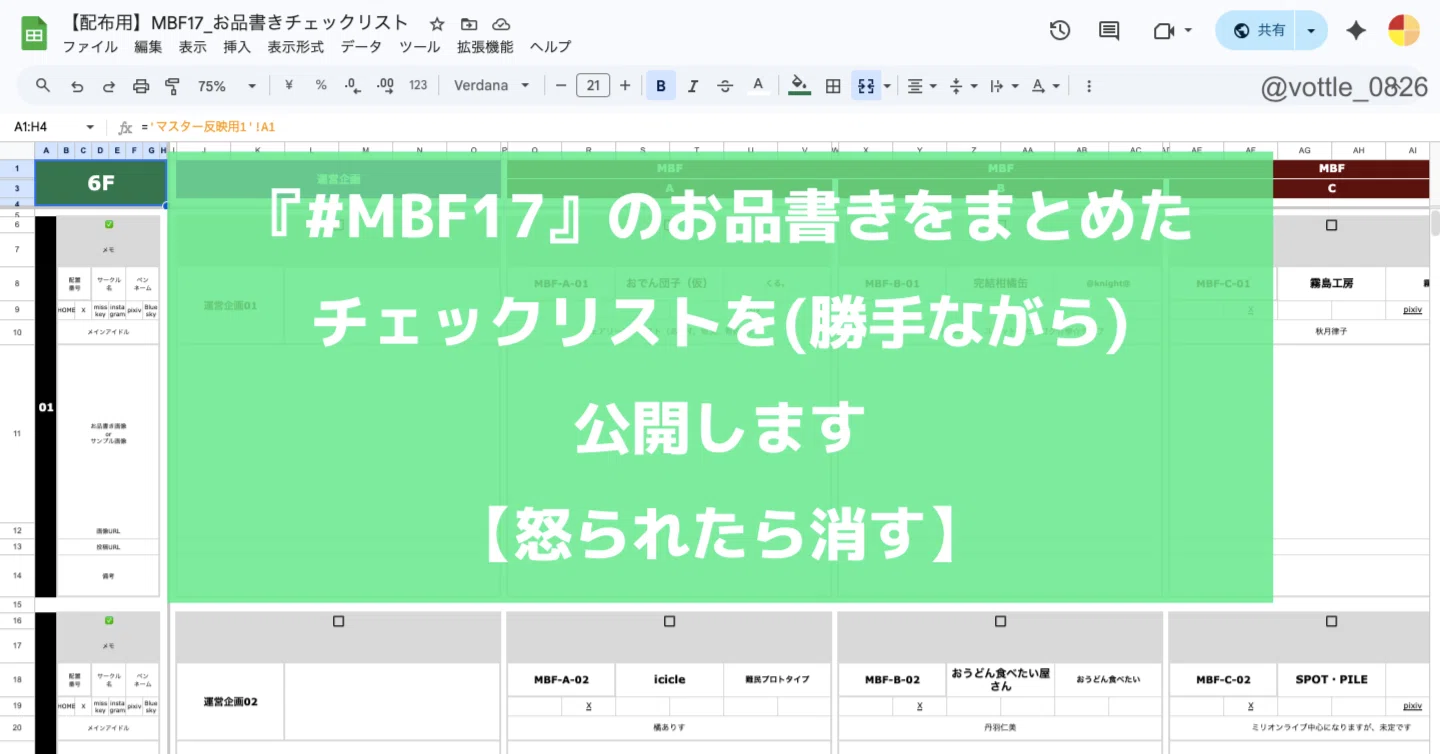Star this spreadsheet
This screenshot has width=1440, height=754.
[437, 24]
